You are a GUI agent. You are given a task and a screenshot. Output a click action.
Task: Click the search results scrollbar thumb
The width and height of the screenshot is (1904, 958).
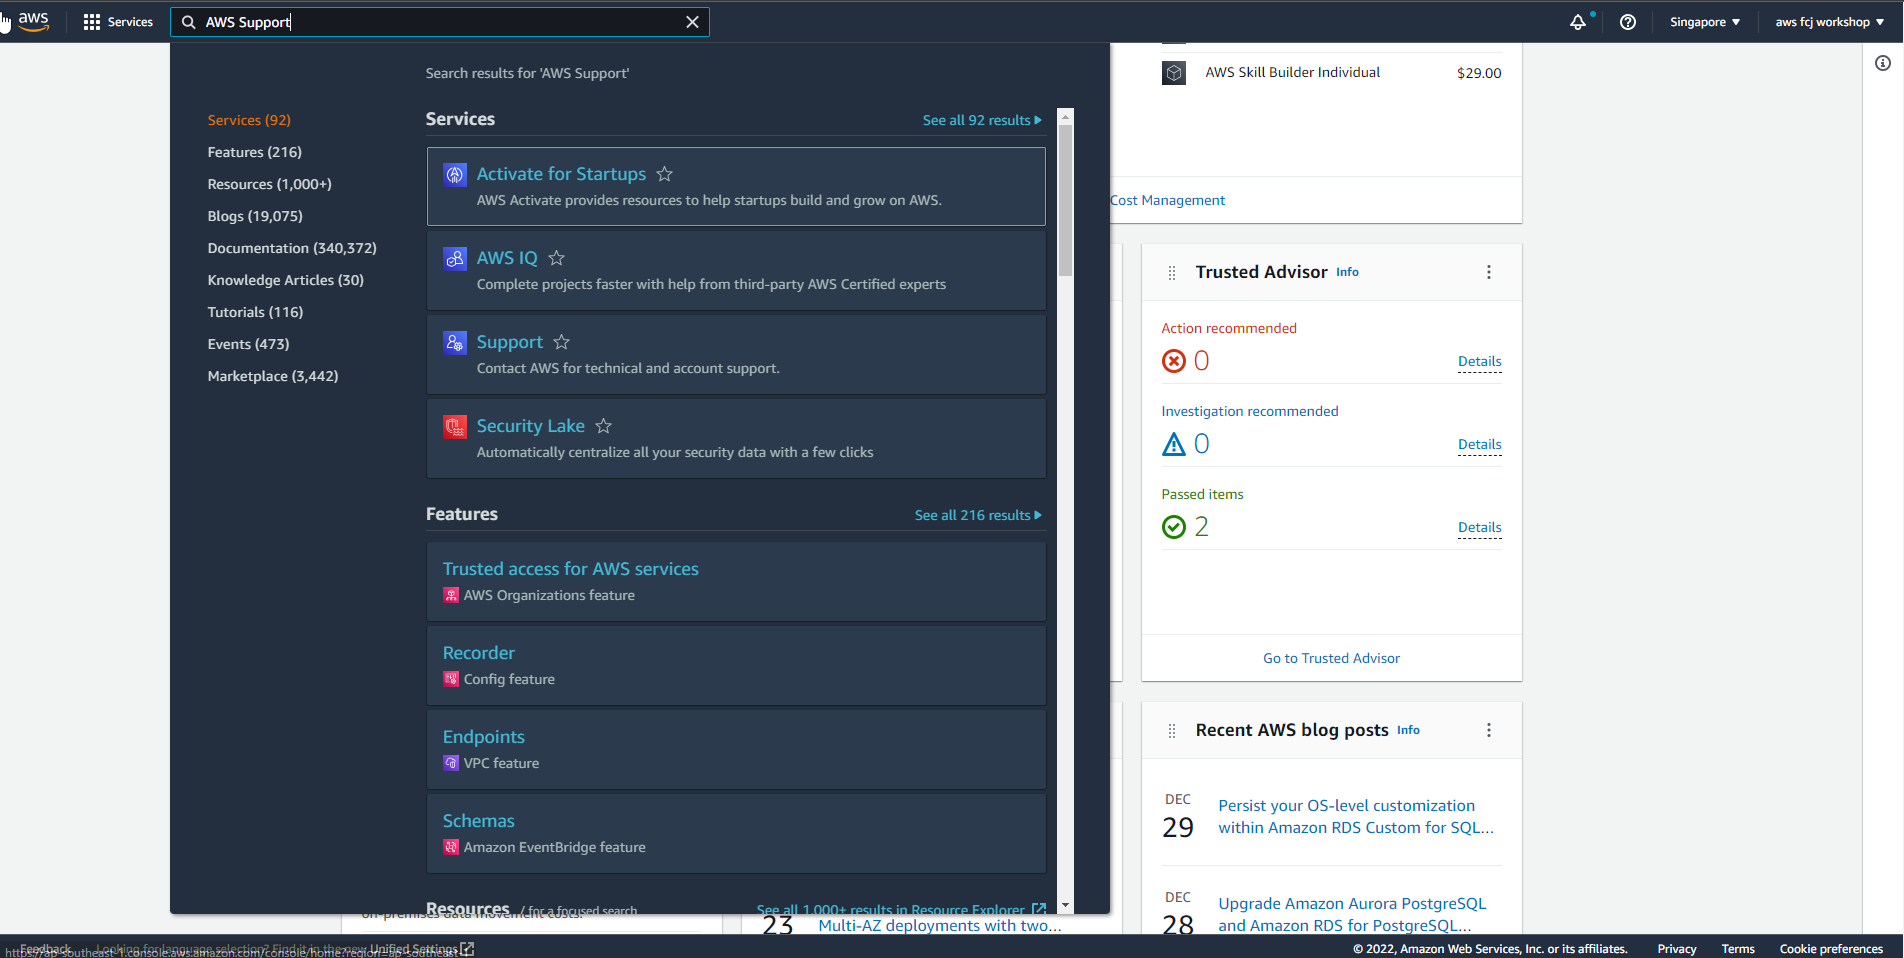click(x=1065, y=200)
